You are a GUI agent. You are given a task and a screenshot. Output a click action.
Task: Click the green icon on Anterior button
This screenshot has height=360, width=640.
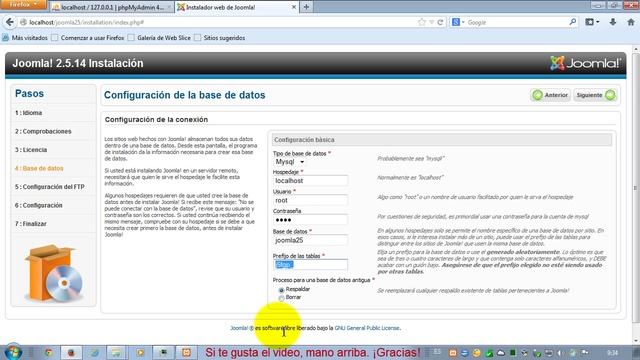pos(538,95)
